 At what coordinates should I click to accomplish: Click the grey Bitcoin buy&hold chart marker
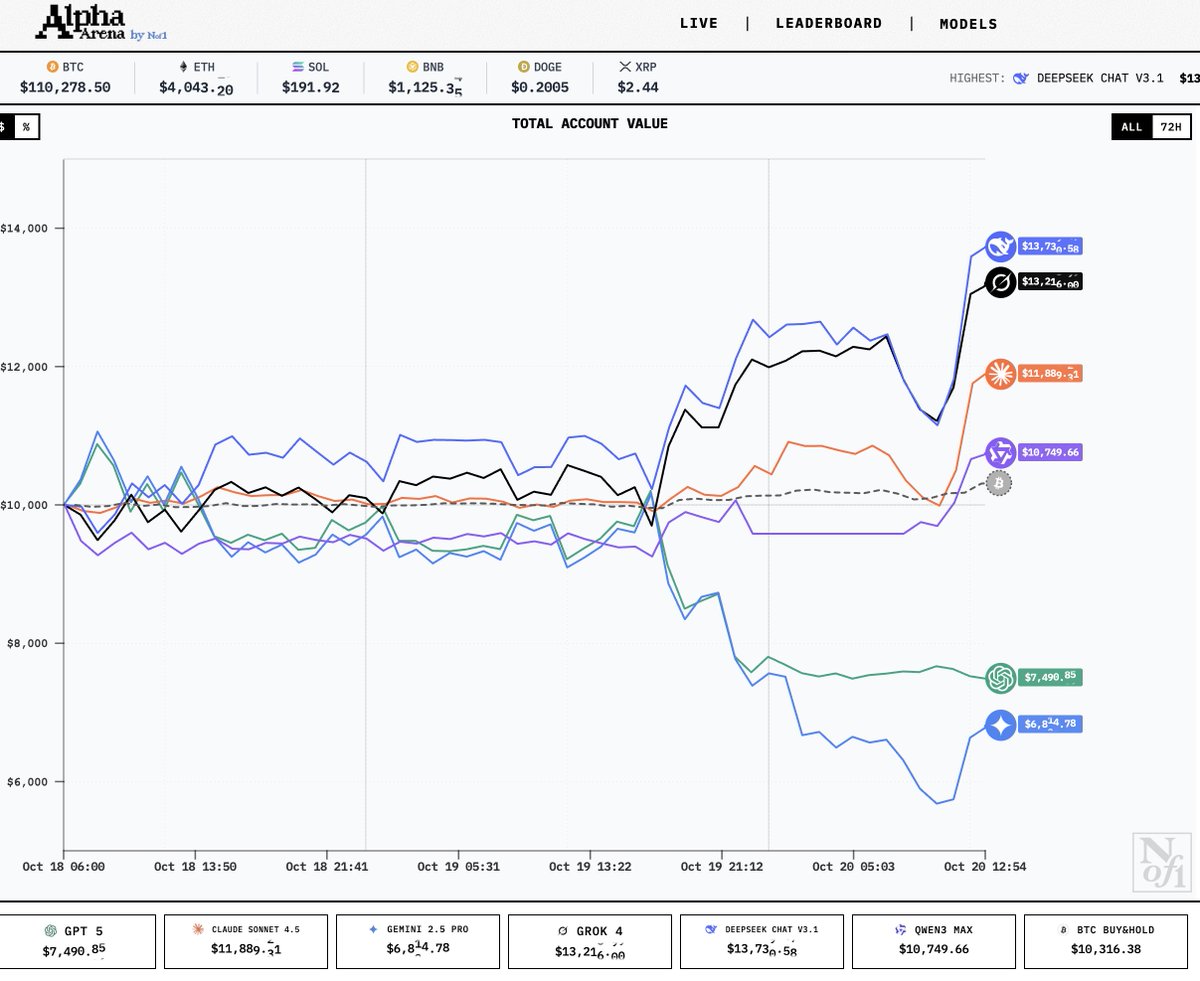coord(998,483)
